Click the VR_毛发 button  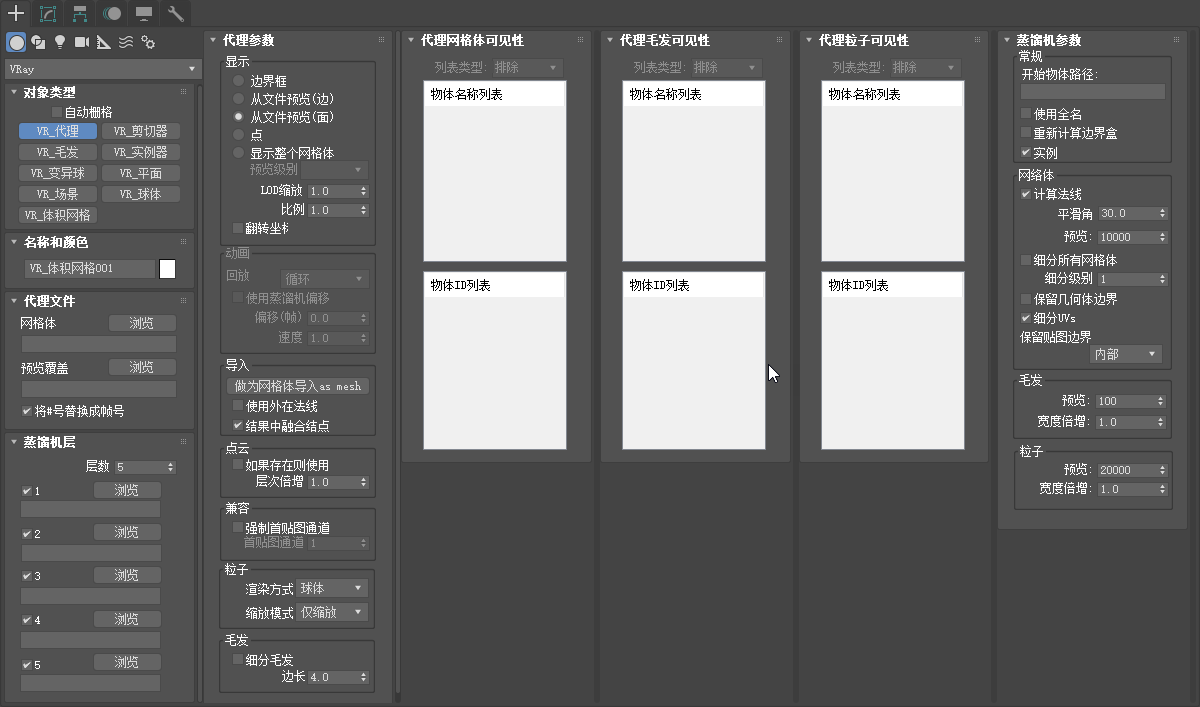coord(58,152)
